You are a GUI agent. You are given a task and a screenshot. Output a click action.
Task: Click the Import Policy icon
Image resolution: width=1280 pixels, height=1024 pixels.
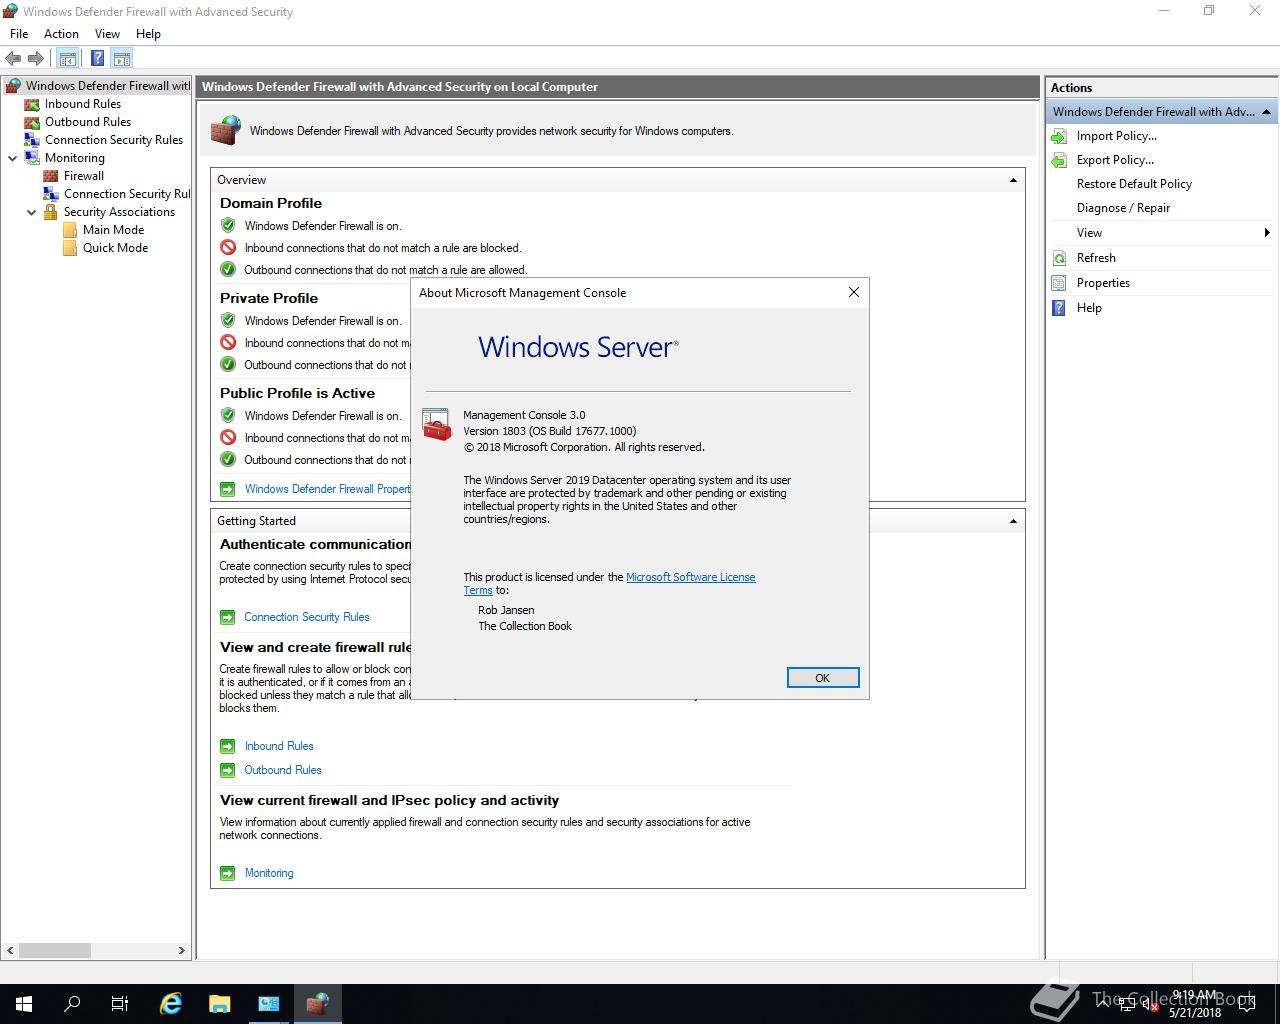coord(1059,136)
